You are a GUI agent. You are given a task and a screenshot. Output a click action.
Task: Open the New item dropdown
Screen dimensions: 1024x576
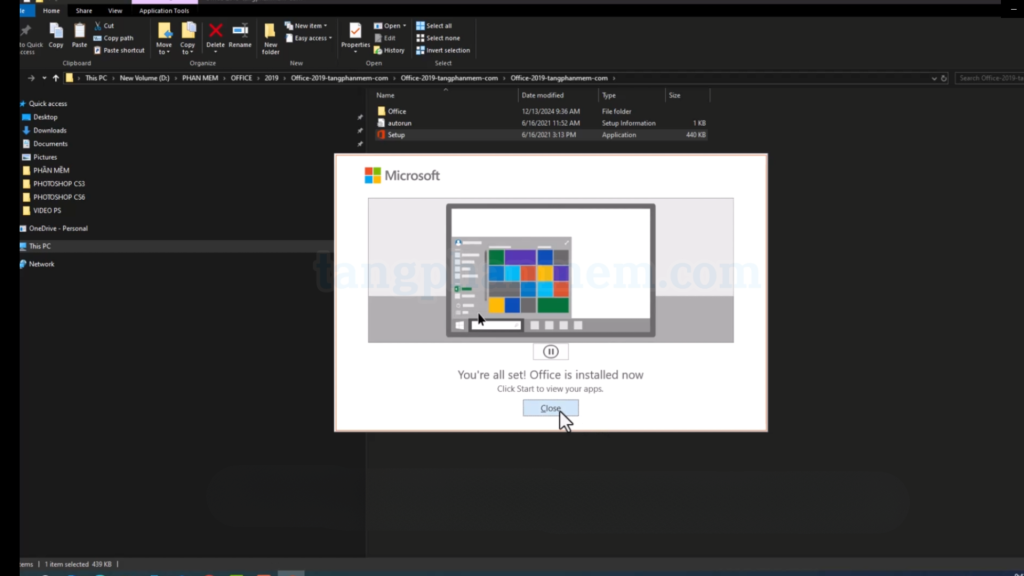306,25
